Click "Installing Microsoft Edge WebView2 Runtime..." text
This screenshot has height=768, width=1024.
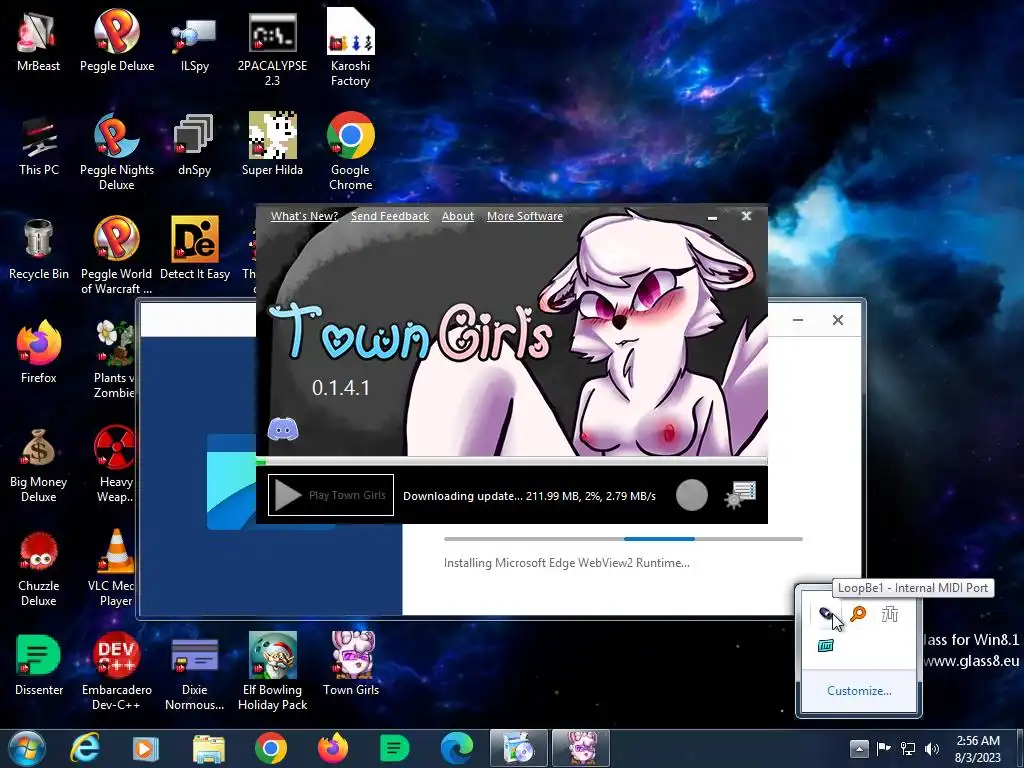pyautogui.click(x=566, y=563)
